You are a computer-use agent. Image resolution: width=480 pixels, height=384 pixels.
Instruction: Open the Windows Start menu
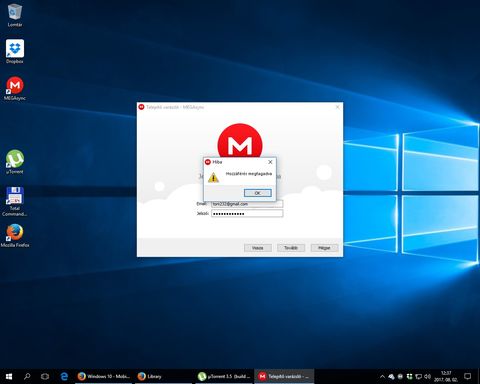pyautogui.click(x=9, y=376)
